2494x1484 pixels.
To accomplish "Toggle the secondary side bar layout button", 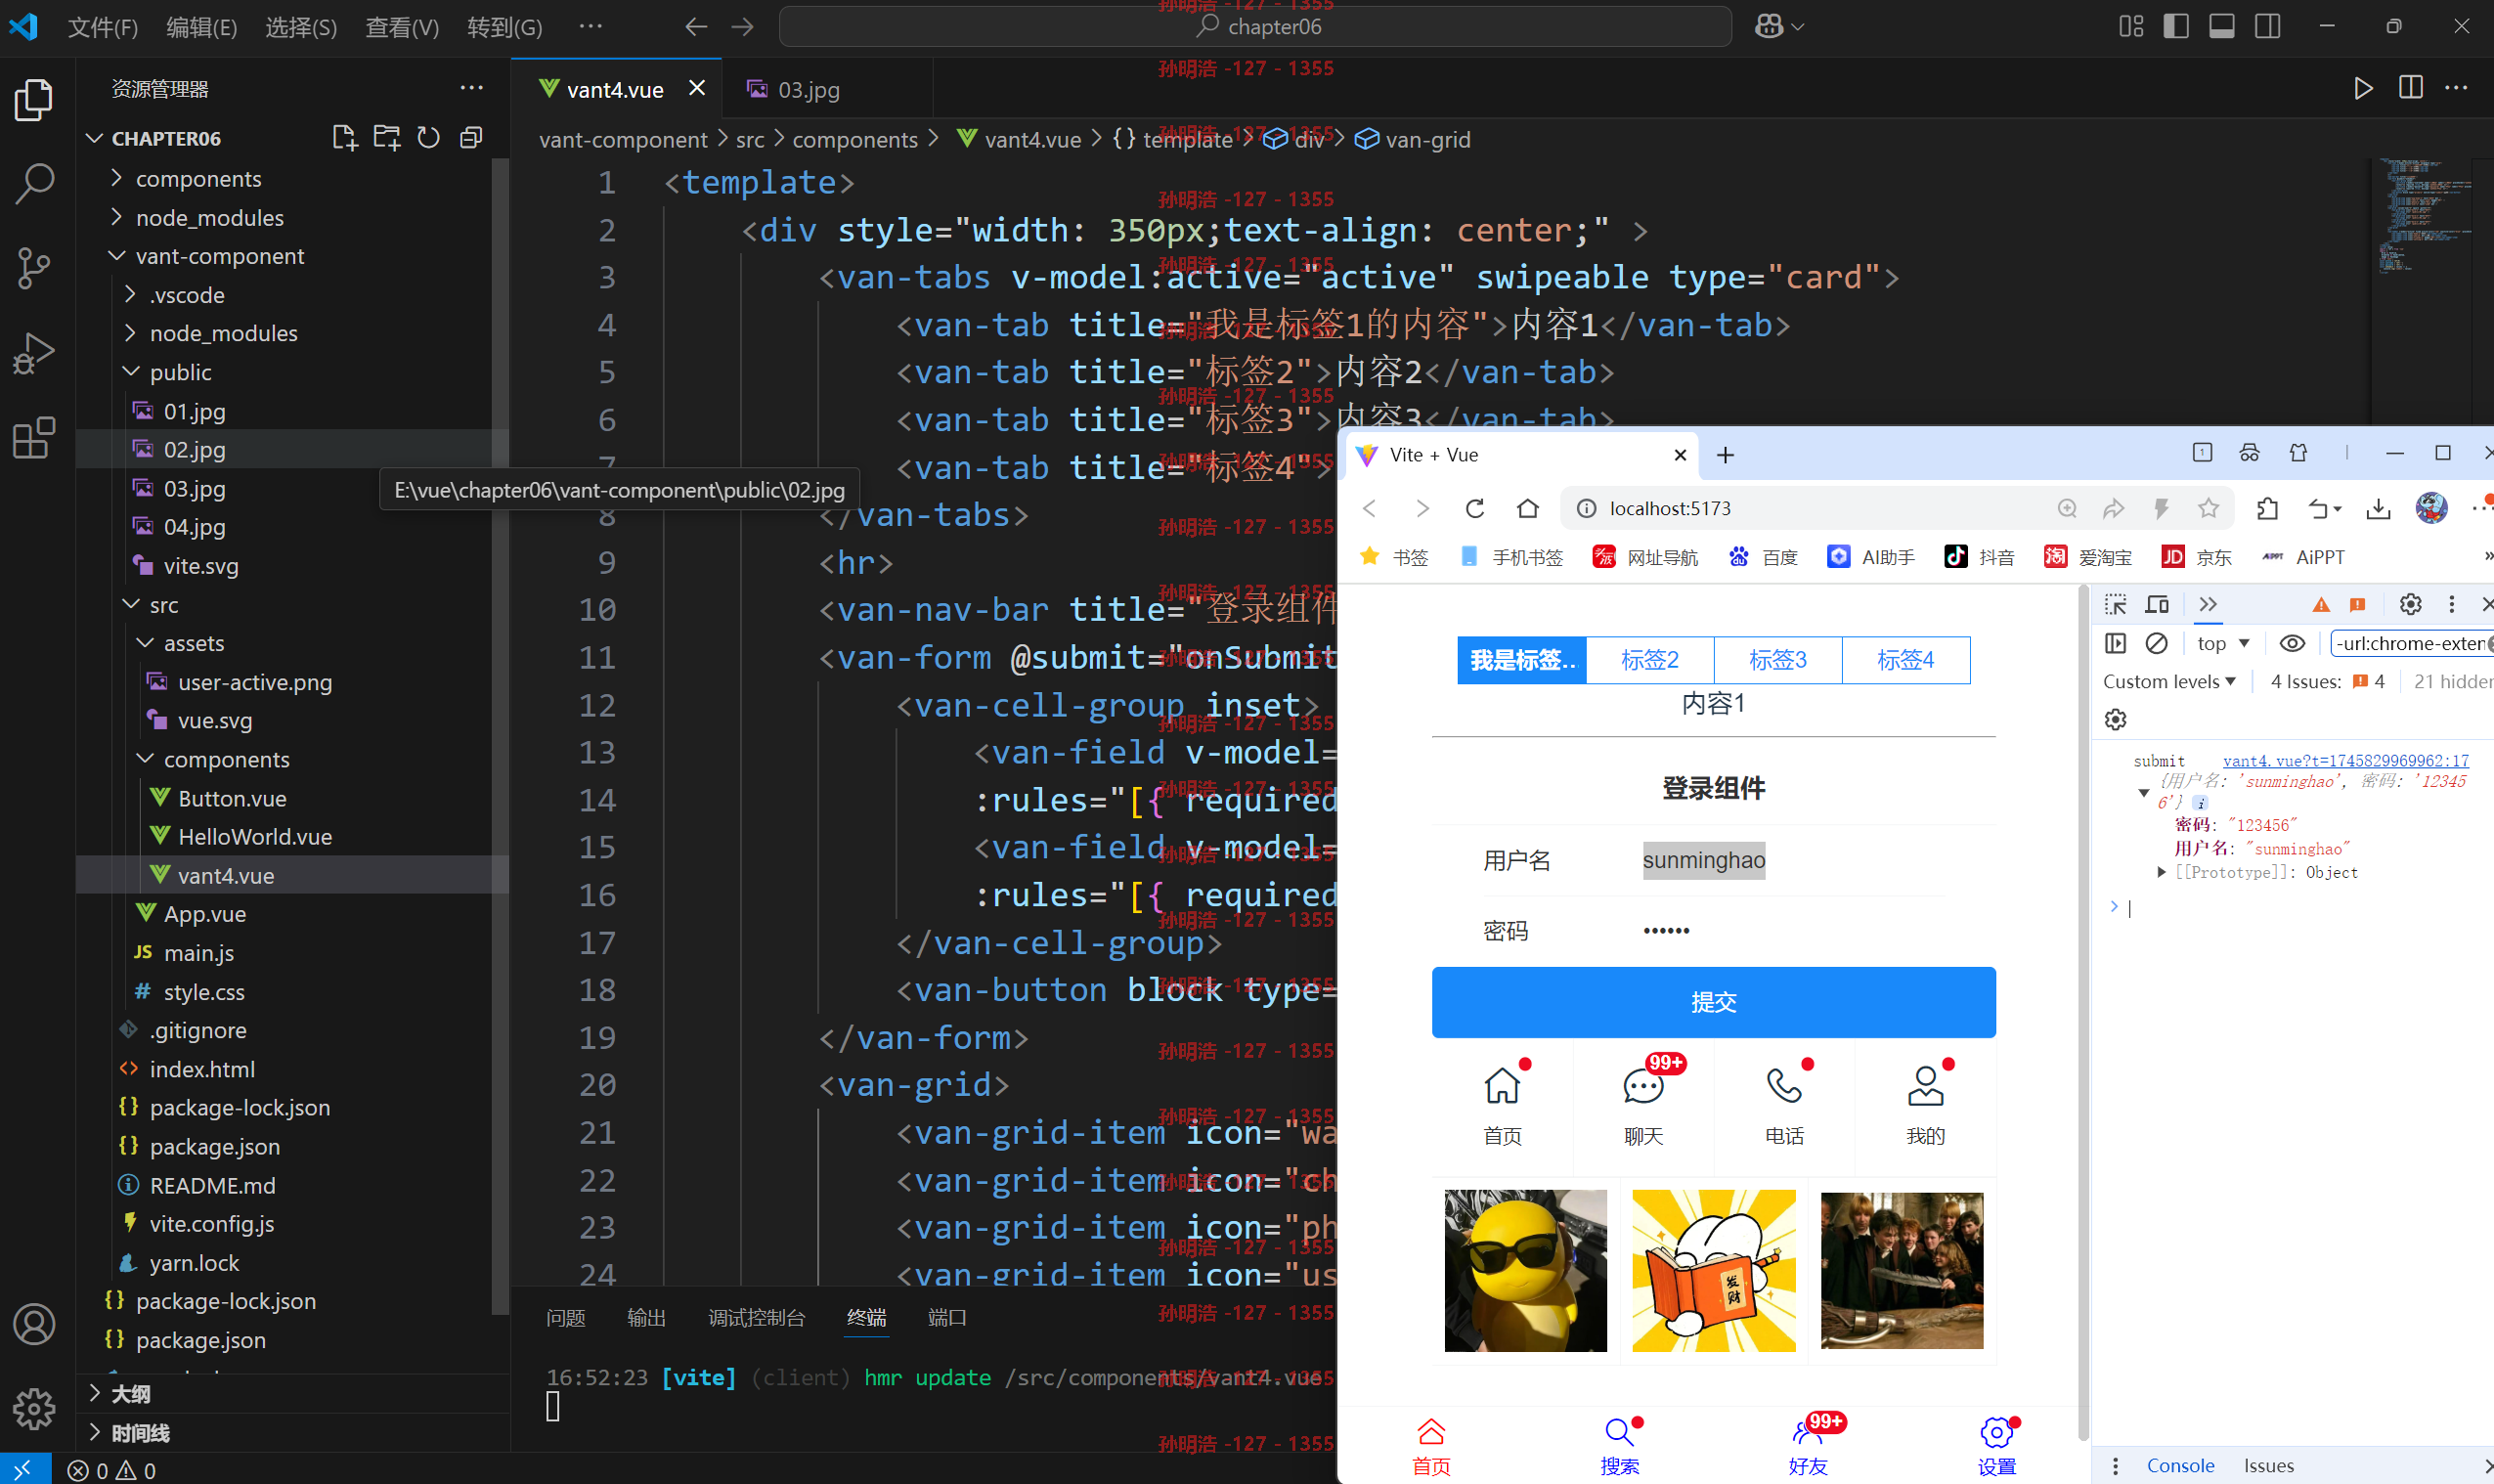I will 2268,26.
